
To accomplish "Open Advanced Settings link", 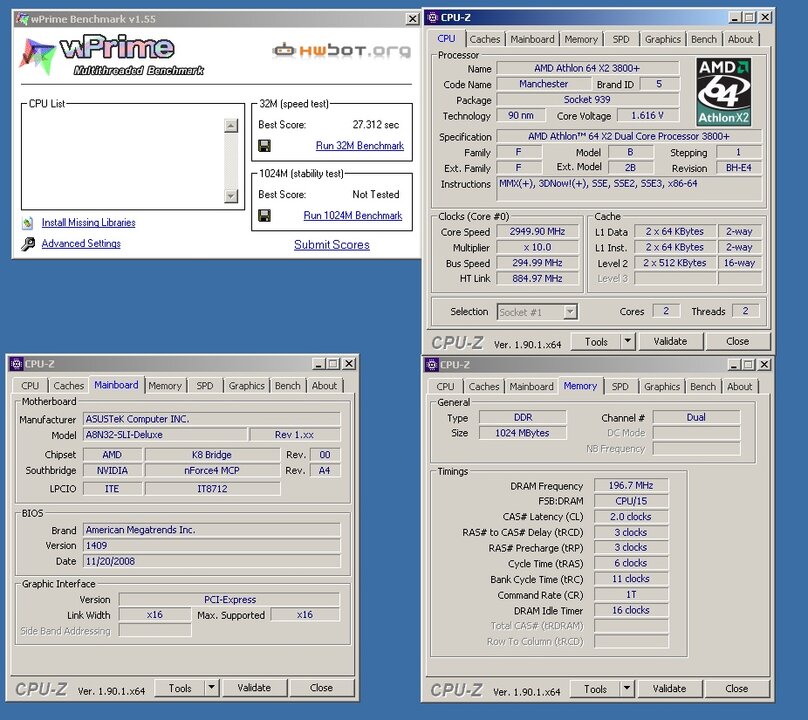I will [x=81, y=243].
